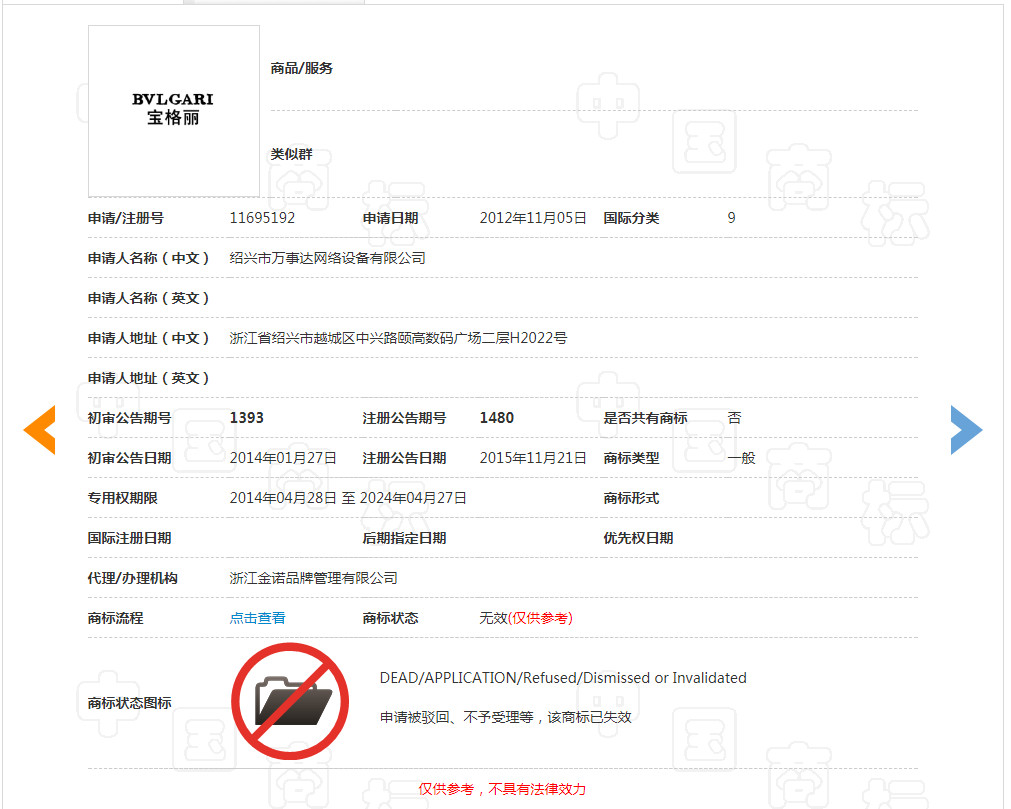Select international class value 9

tap(731, 218)
